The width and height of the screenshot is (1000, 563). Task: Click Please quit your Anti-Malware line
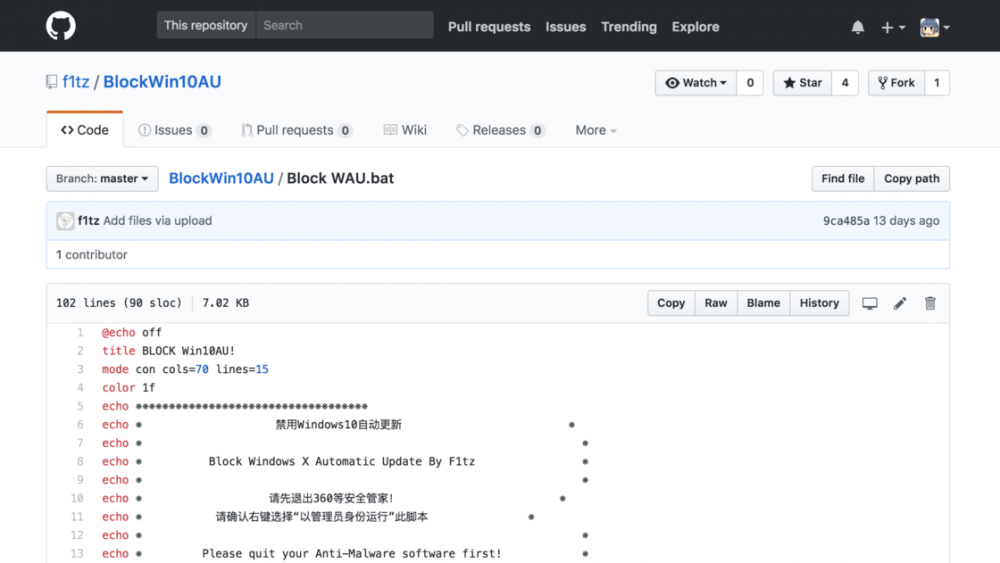(352, 553)
